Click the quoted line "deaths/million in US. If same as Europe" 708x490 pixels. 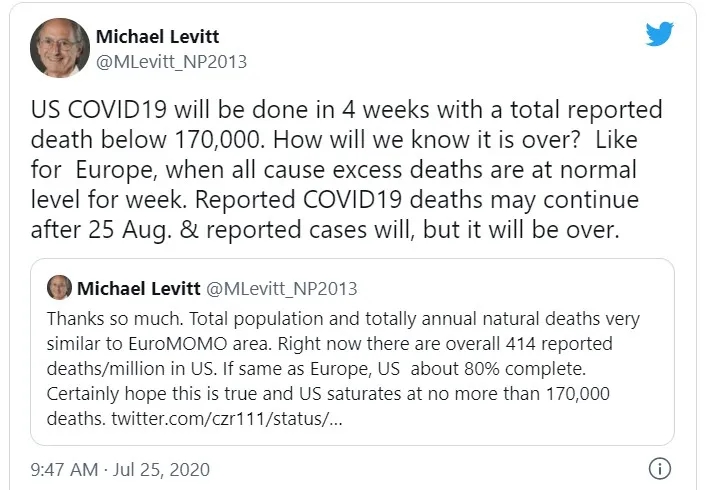316,369
